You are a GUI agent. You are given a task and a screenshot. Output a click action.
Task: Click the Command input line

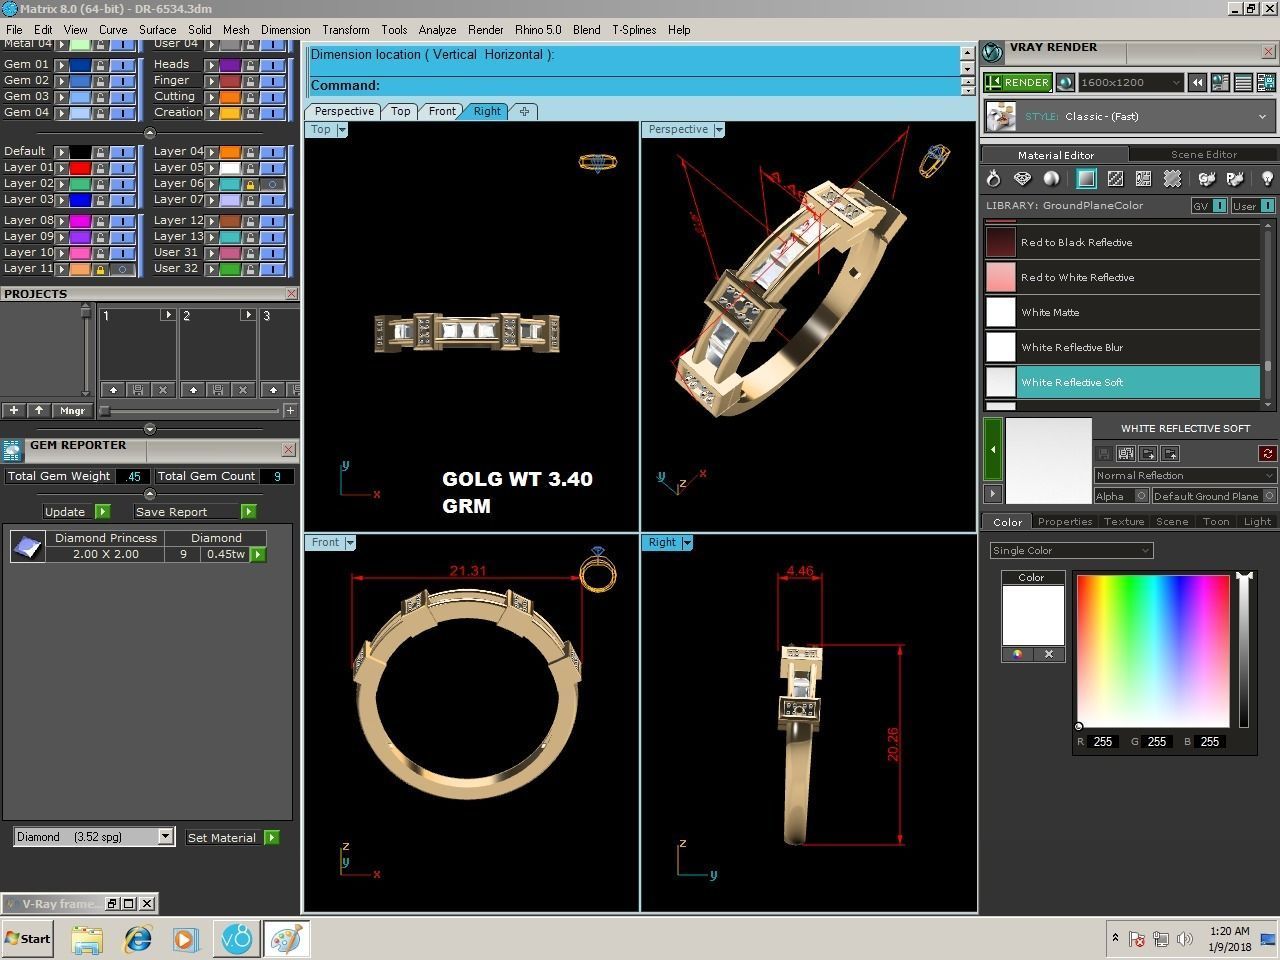[x=633, y=86]
